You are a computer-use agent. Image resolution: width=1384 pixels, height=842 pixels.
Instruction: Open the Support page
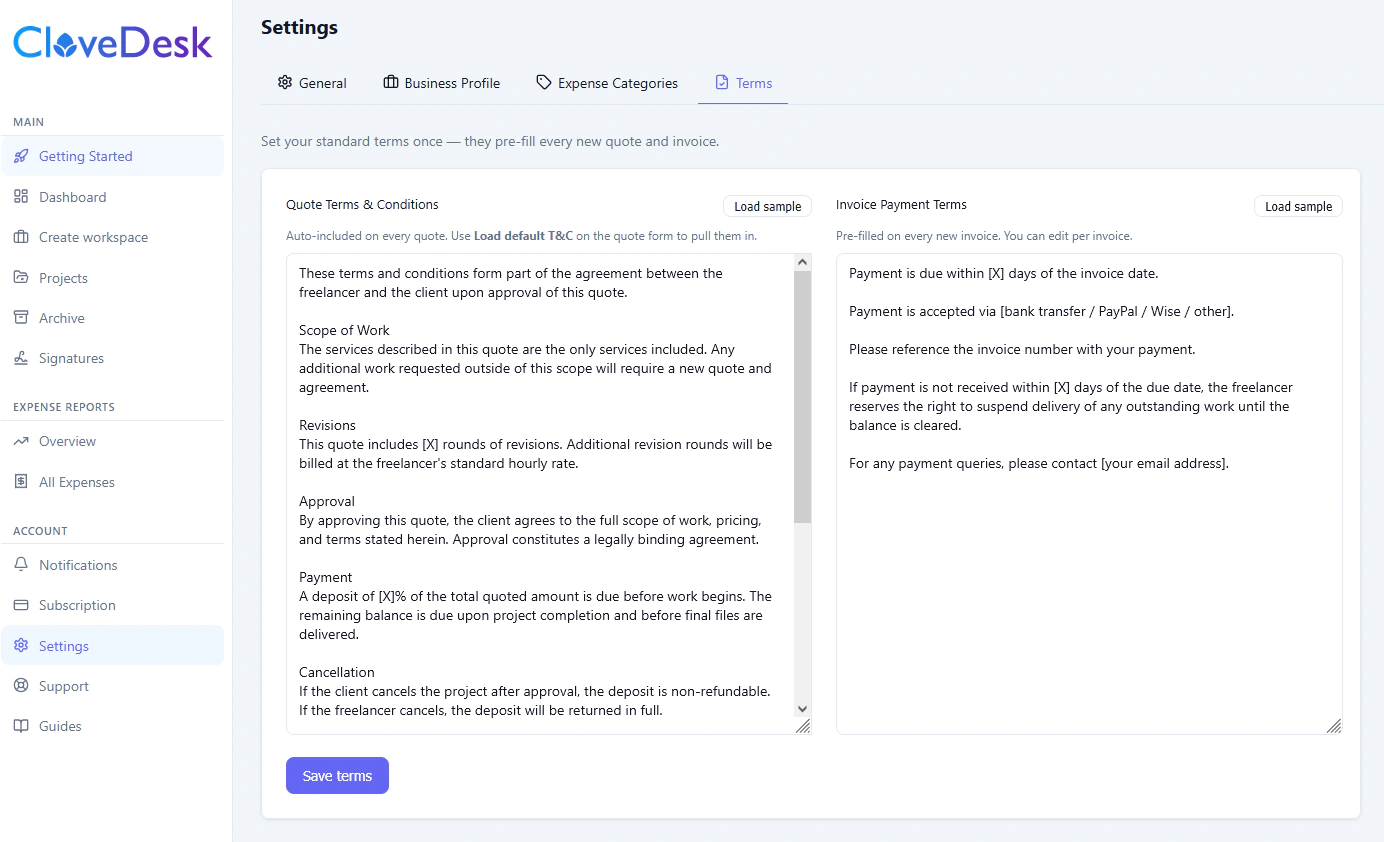click(112, 686)
